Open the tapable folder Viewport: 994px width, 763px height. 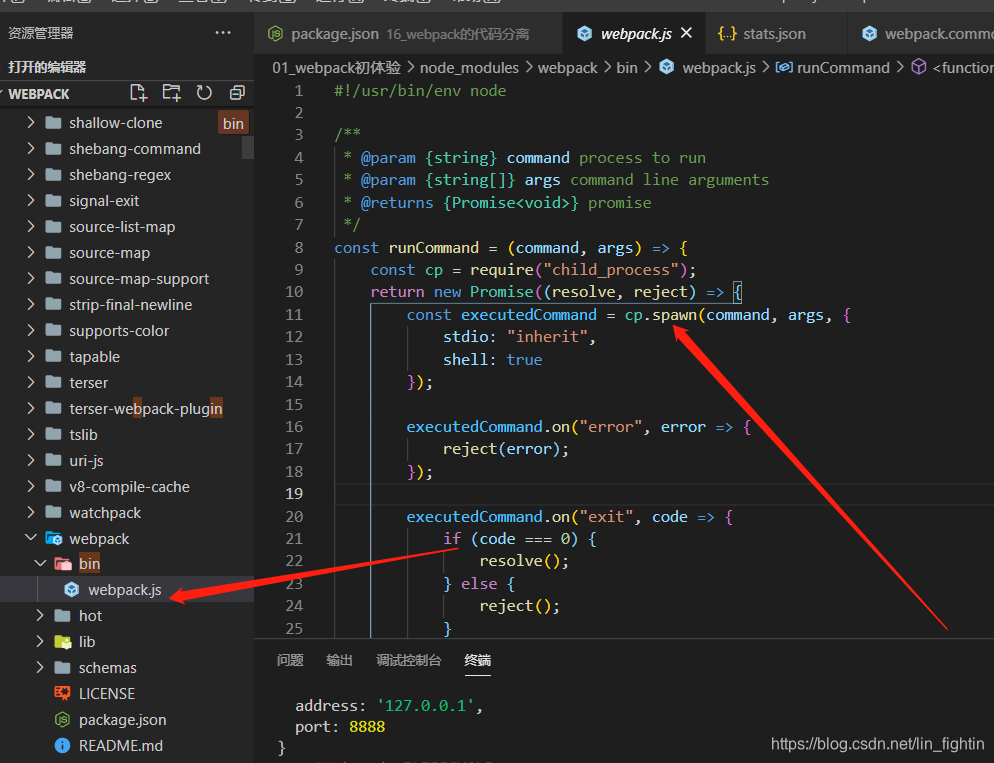[94, 357]
